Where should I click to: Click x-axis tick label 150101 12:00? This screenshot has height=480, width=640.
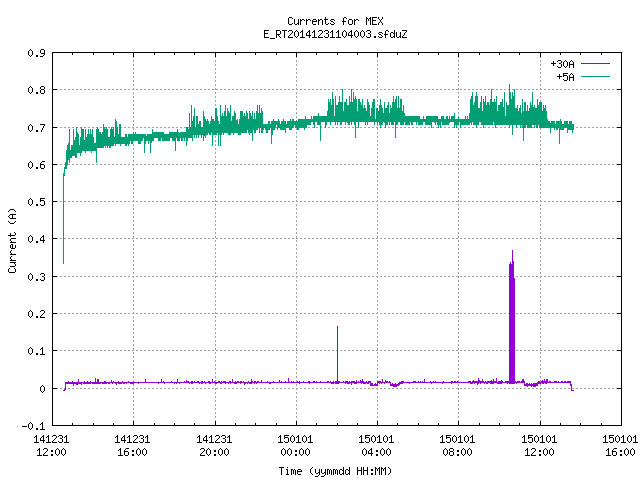click(x=539, y=446)
